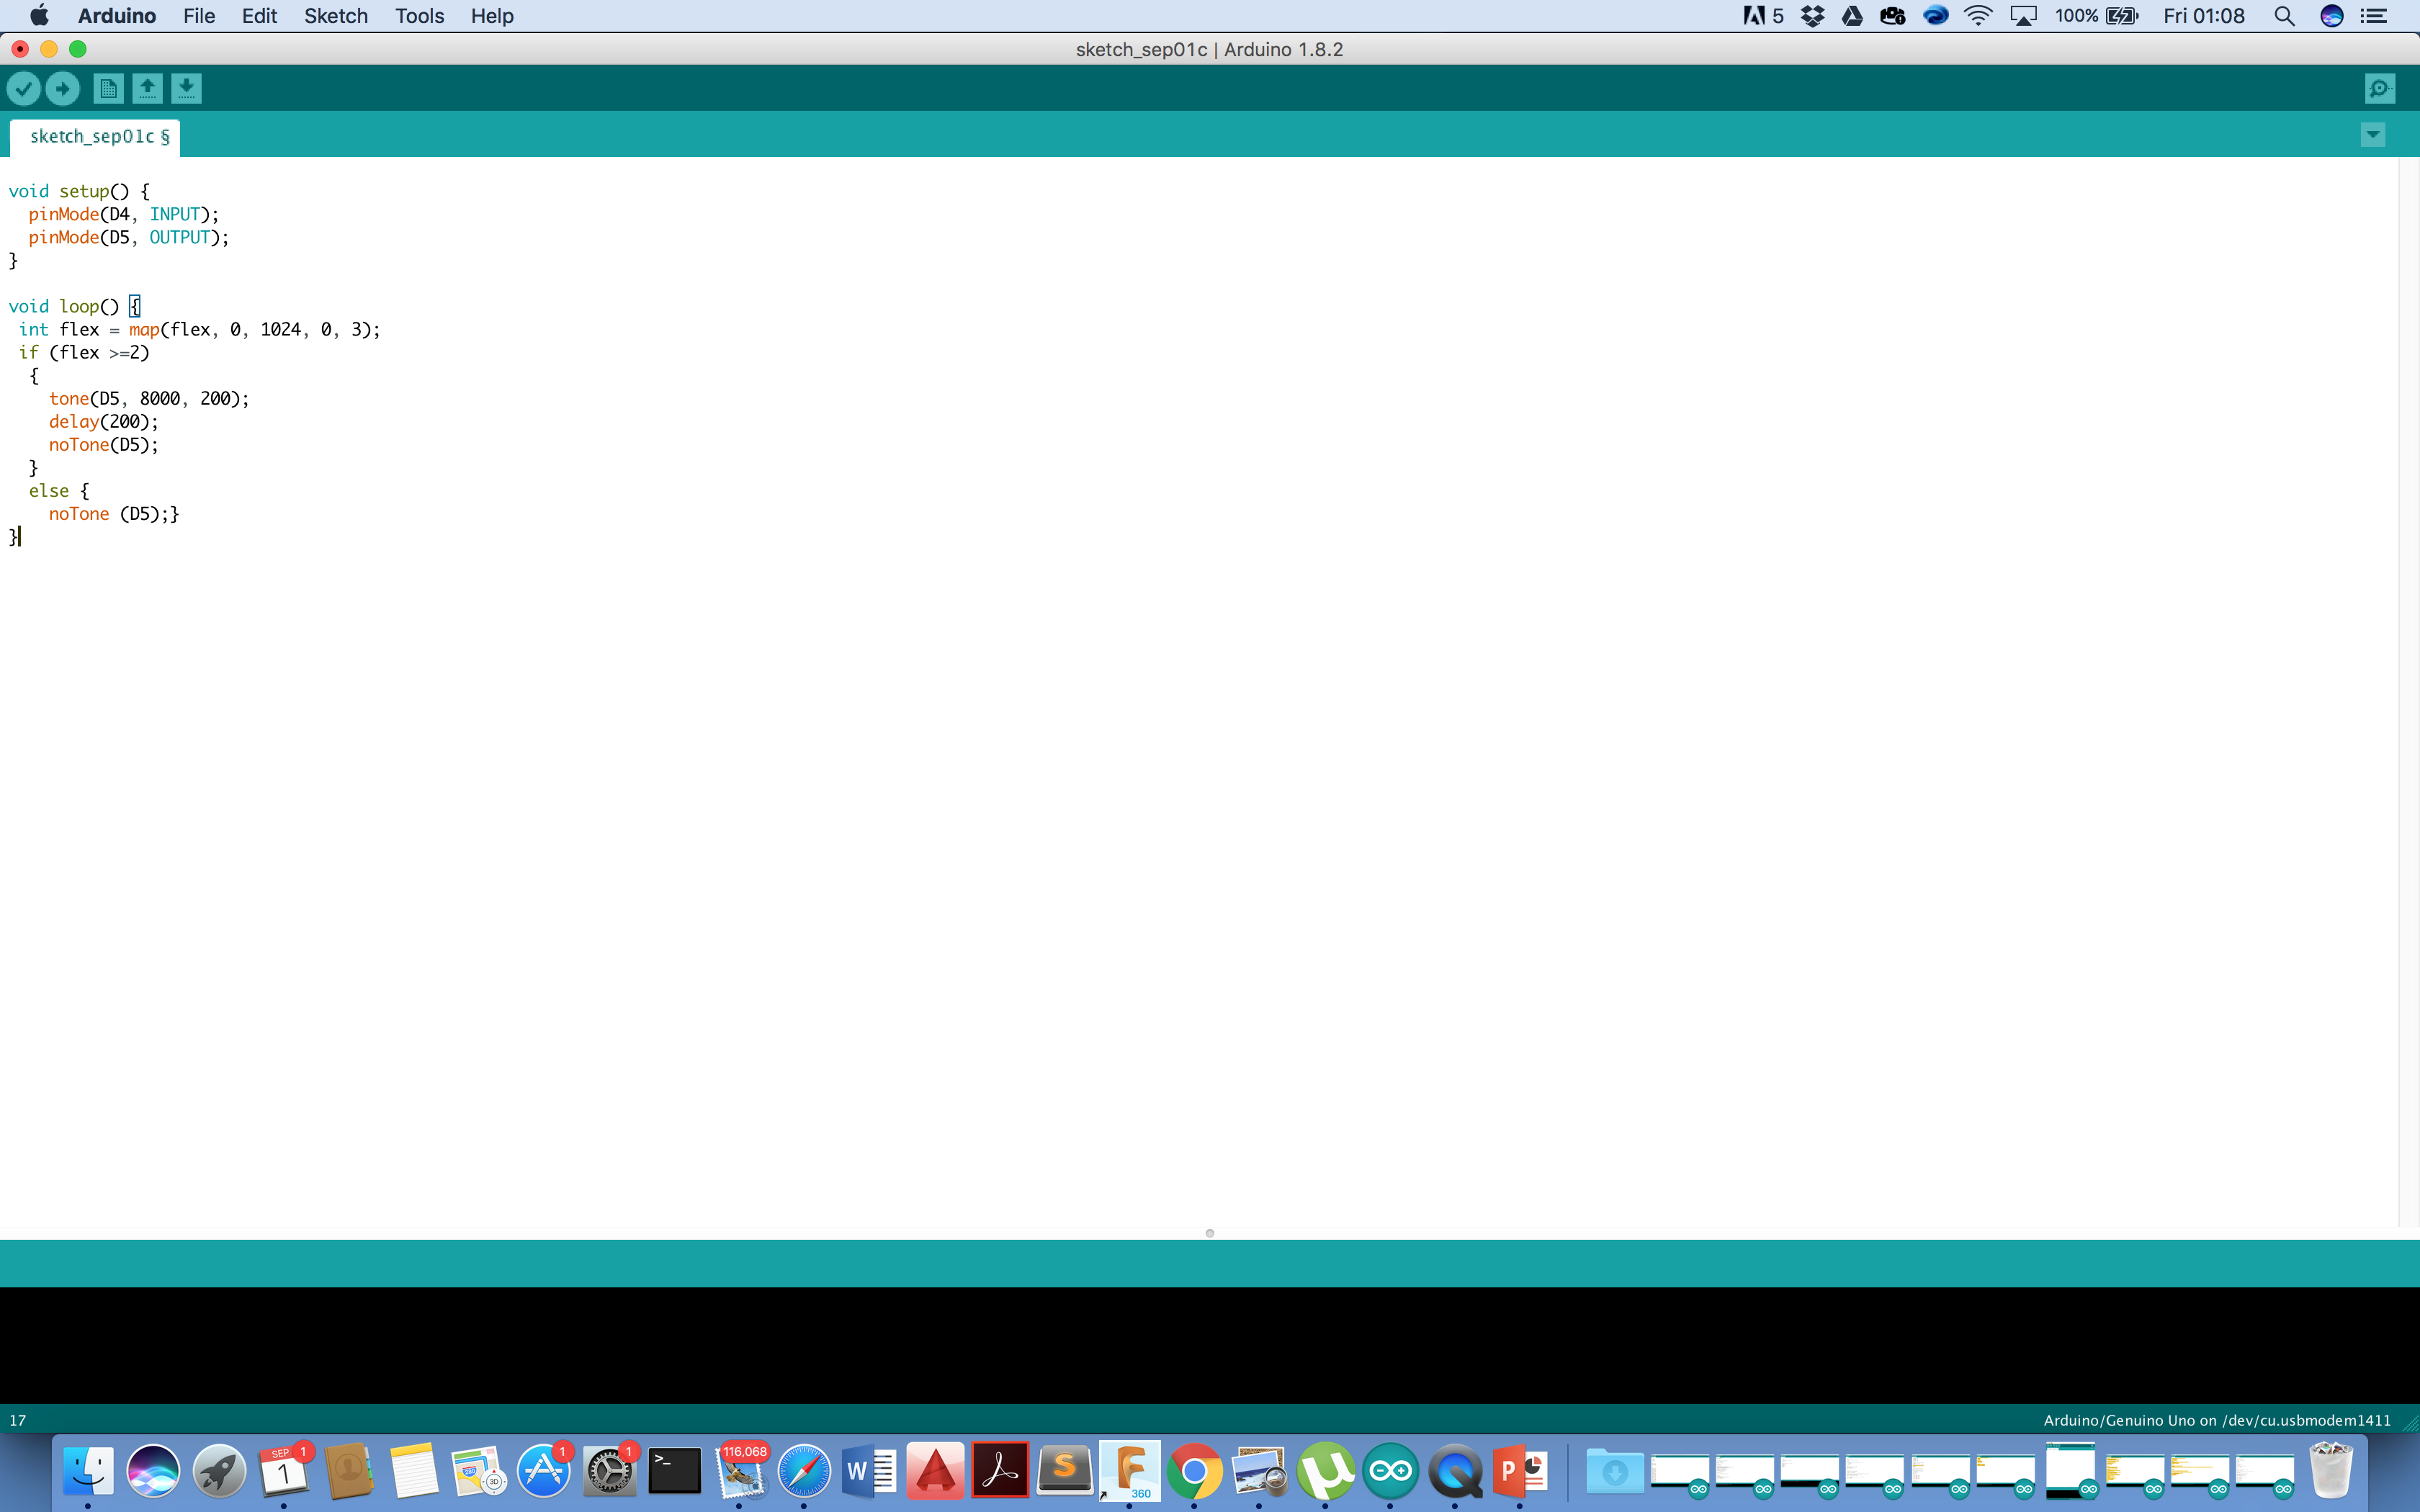Upload the sketch with the arrow button
Screen dimensions: 2420x1512
pos(62,89)
